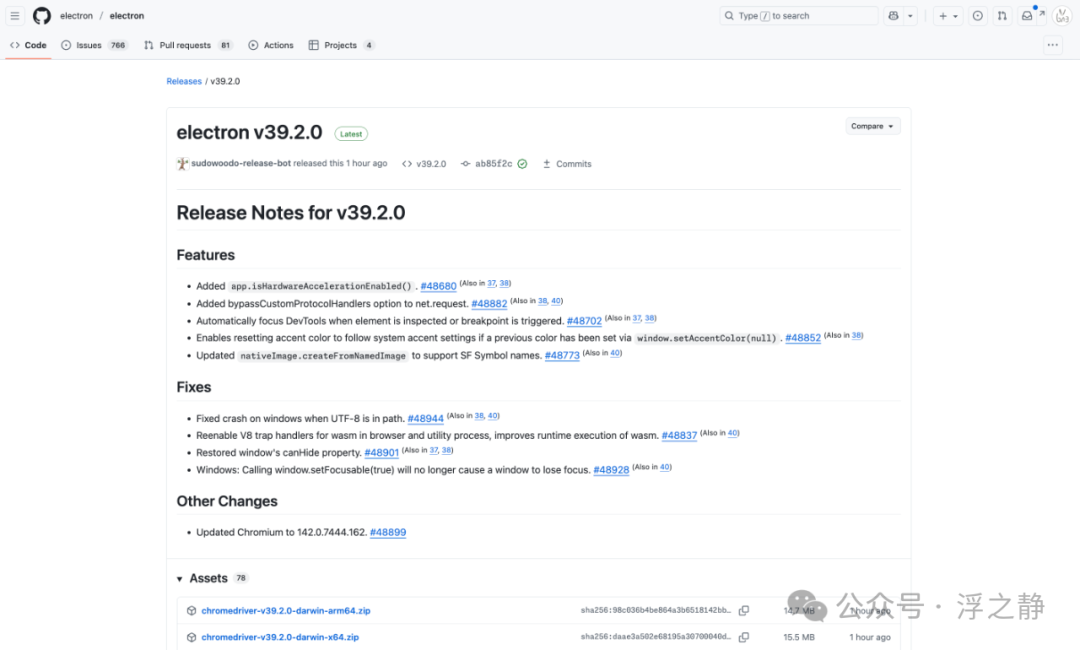Viewport: 1080px width, 650px height.
Task: Open pull request #48901
Action: click(382, 453)
